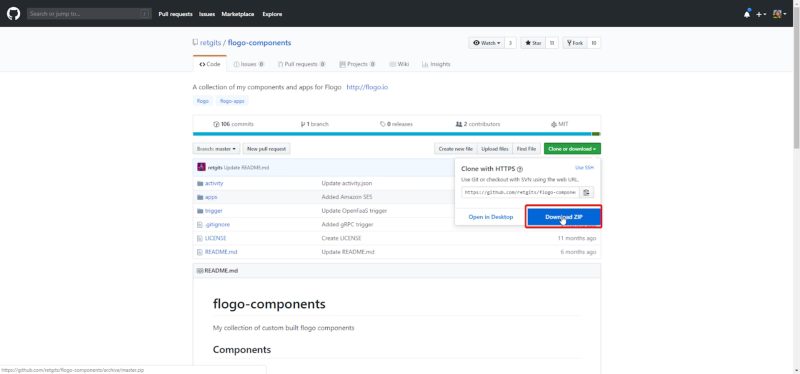Viewport: 800px width, 374px height.
Task: Switch to the Projects tab
Action: coord(357,64)
